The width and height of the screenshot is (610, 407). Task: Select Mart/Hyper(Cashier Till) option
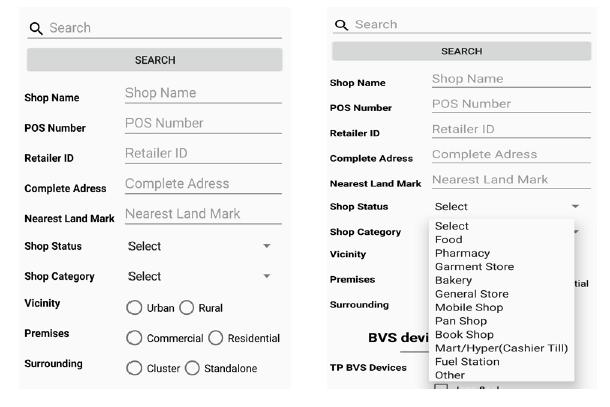click(x=503, y=347)
